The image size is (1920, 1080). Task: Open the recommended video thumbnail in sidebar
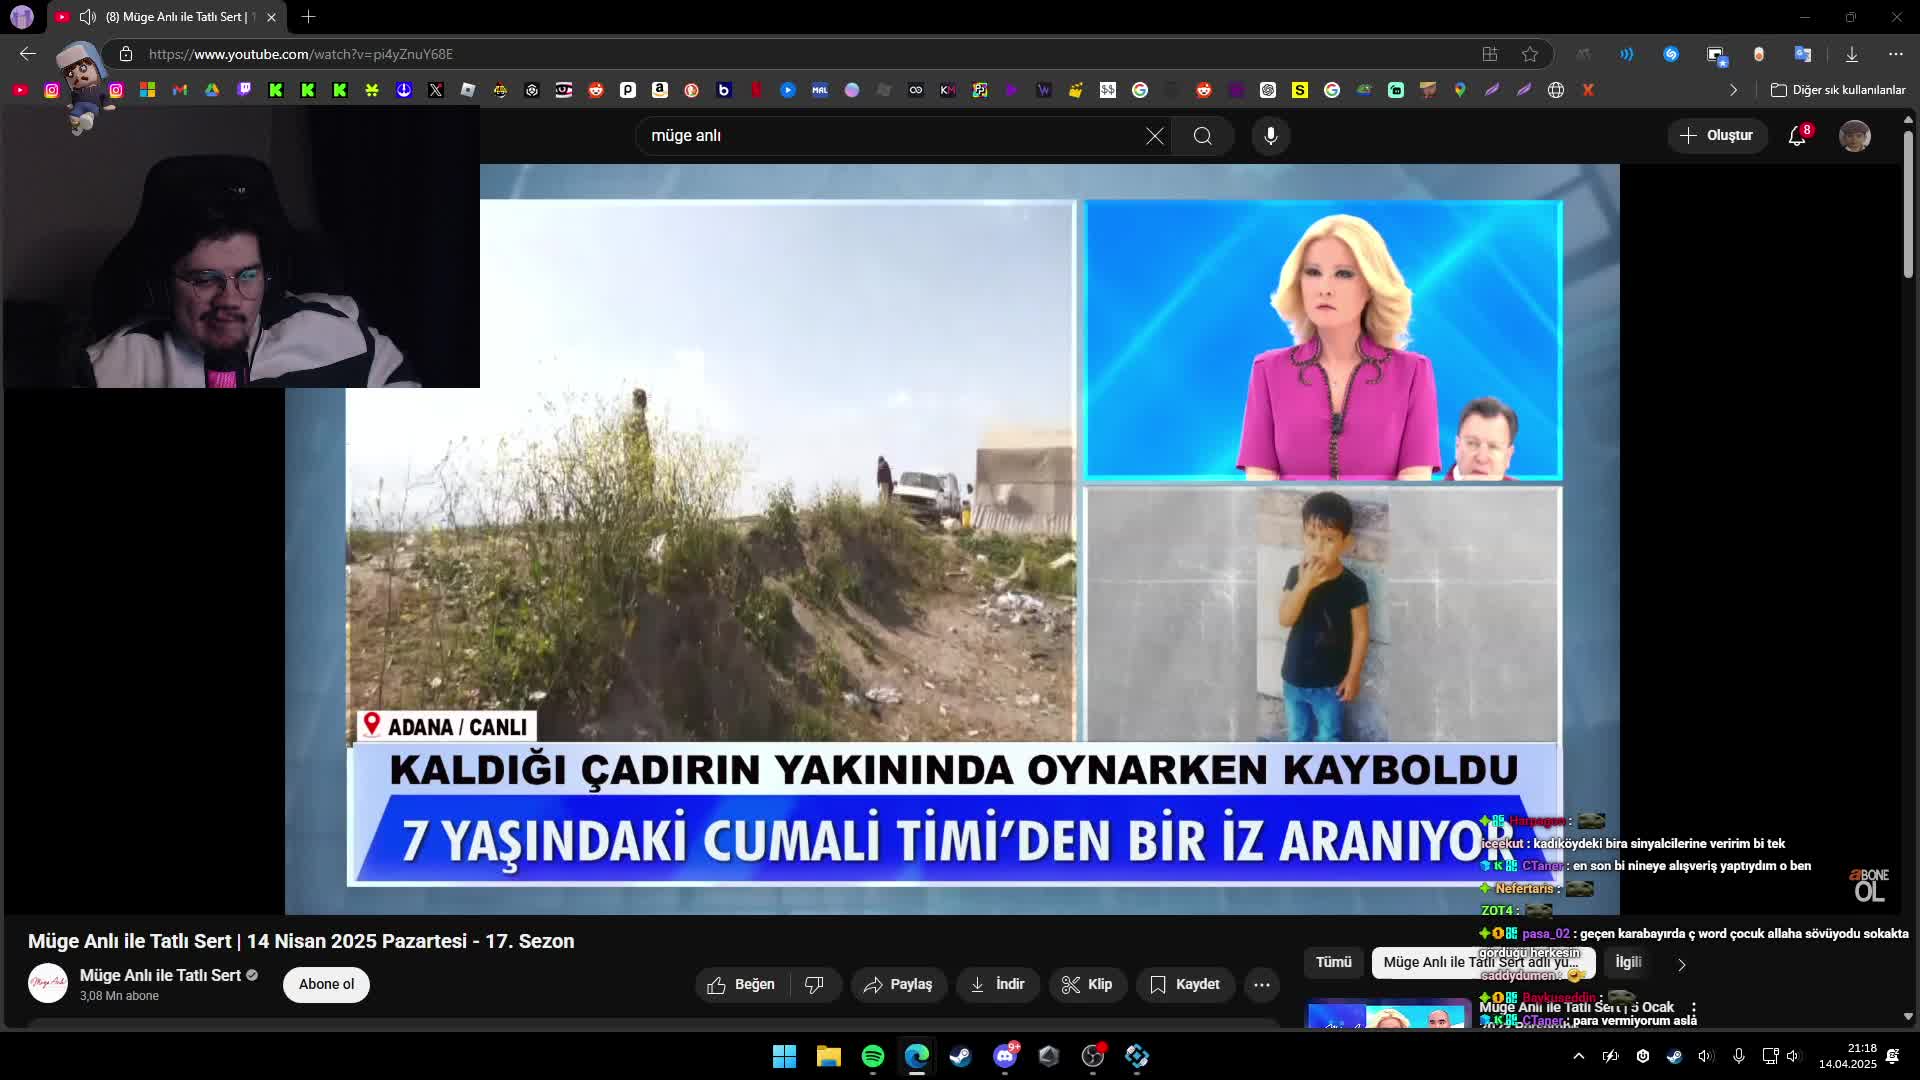coord(1387,1013)
